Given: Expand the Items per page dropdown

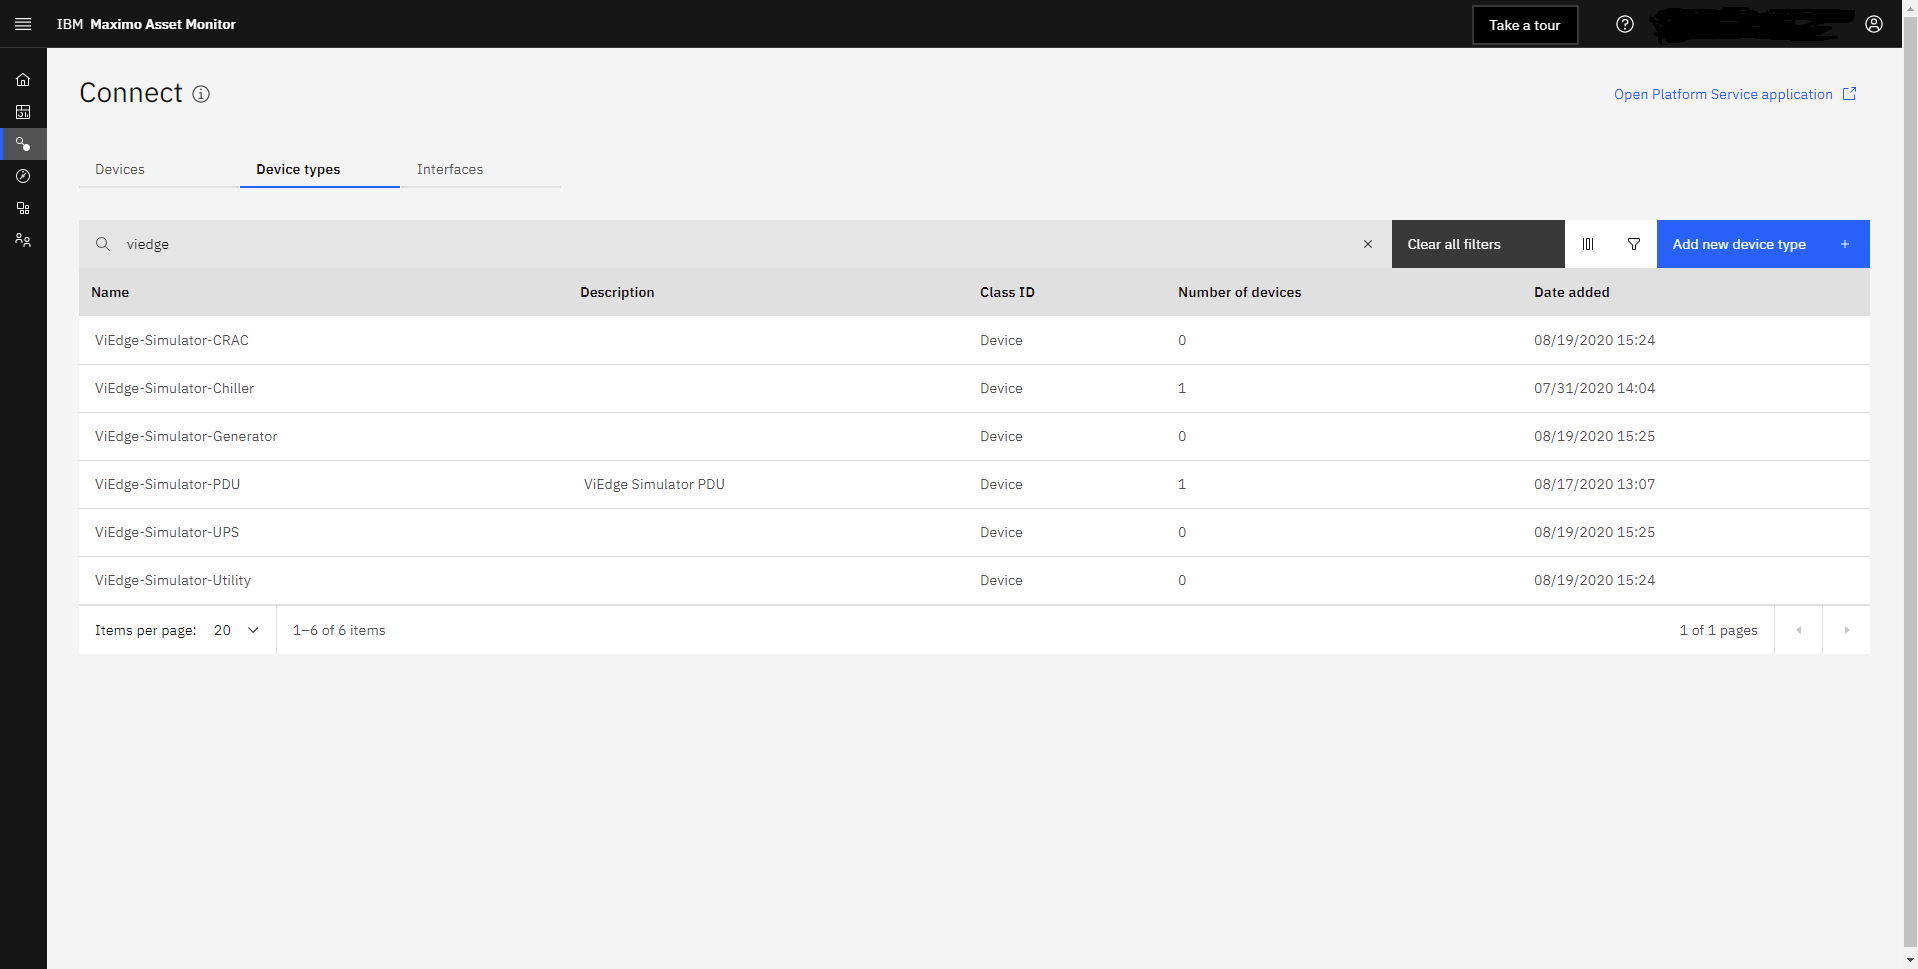Looking at the screenshot, I should click(237, 630).
